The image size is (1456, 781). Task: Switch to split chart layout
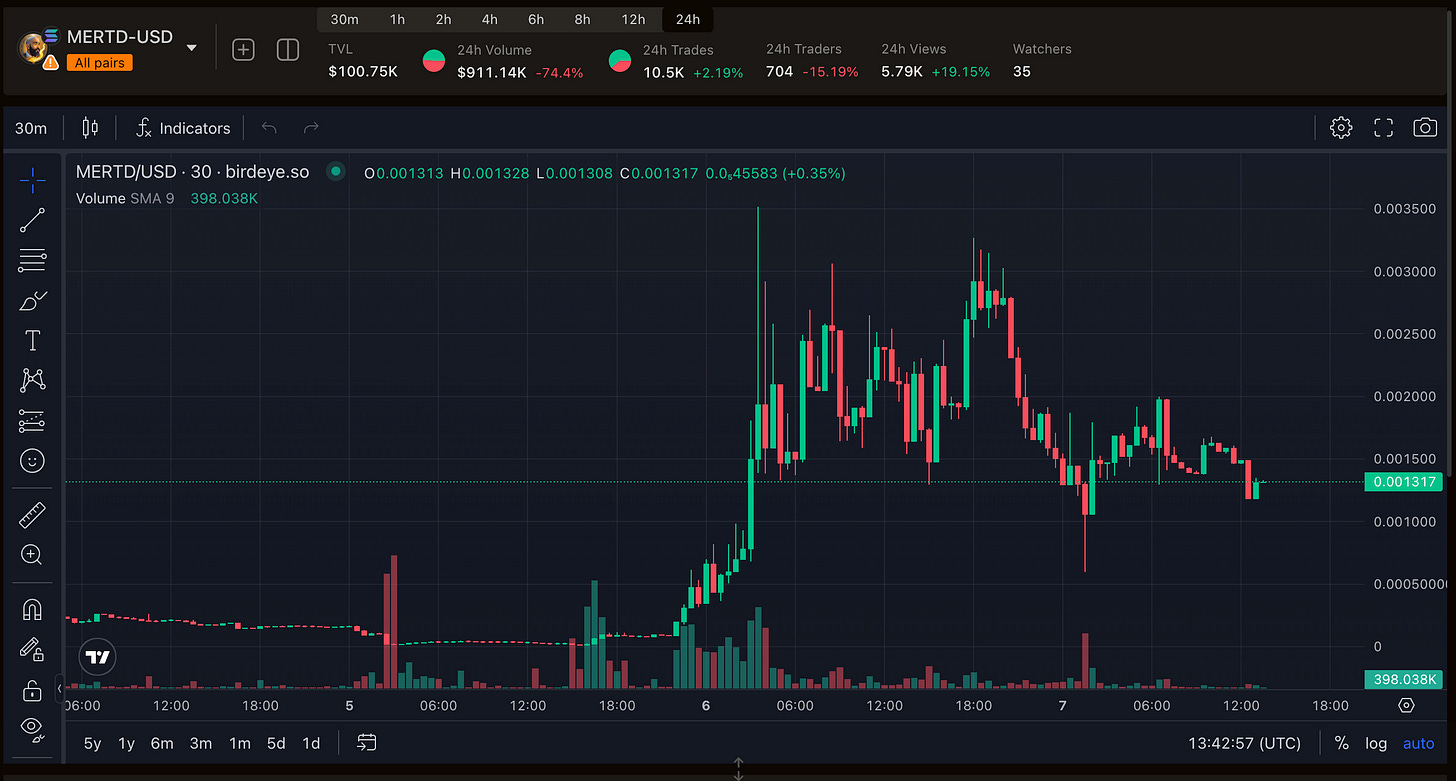click(288, 49)
